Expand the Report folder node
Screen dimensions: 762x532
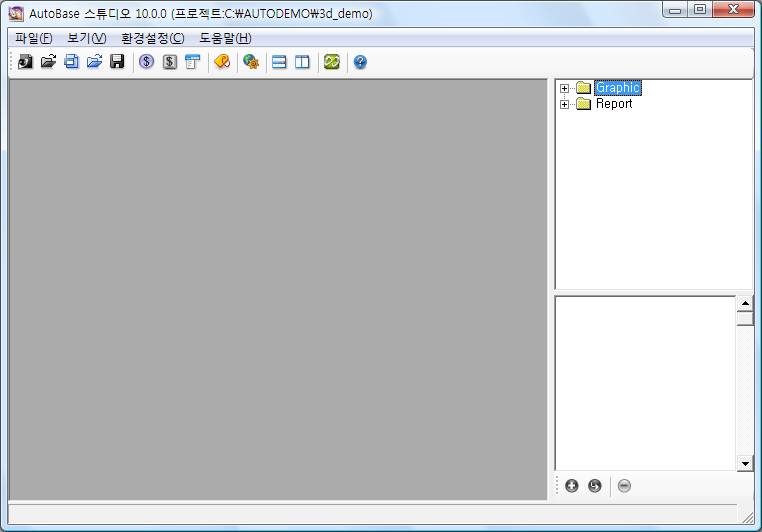tap(564, 104)
